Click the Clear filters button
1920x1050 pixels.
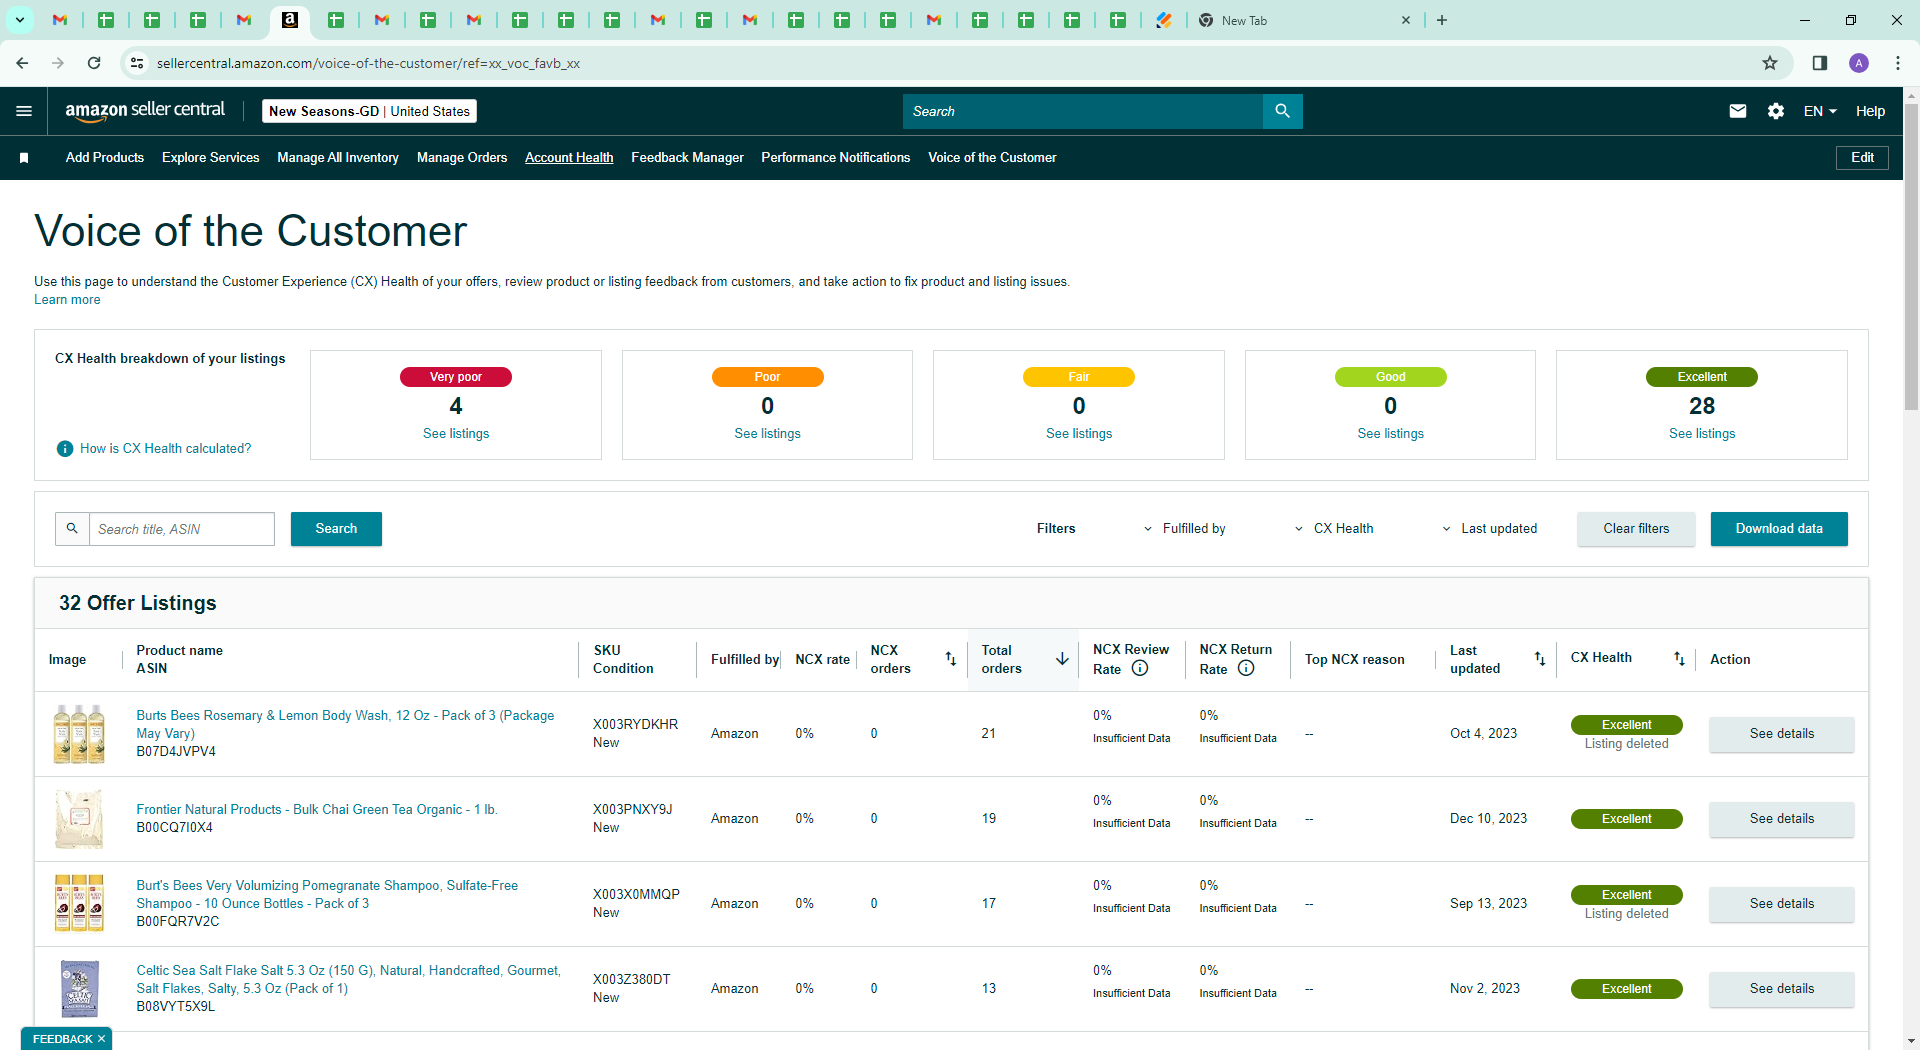tap(1636, 529)
